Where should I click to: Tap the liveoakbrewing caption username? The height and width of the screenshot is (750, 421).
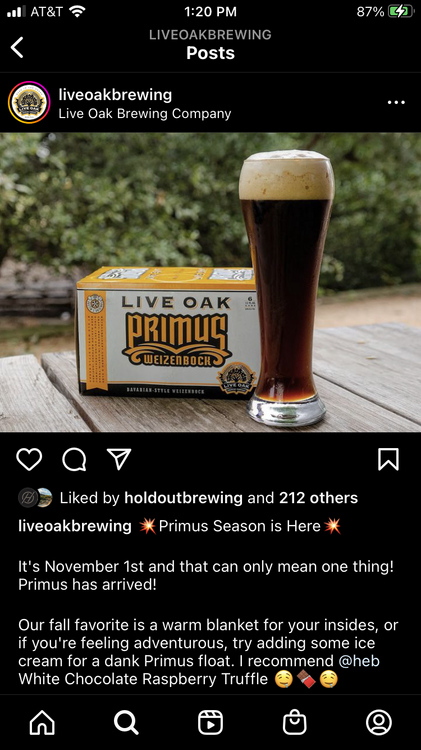click(75, 526)
